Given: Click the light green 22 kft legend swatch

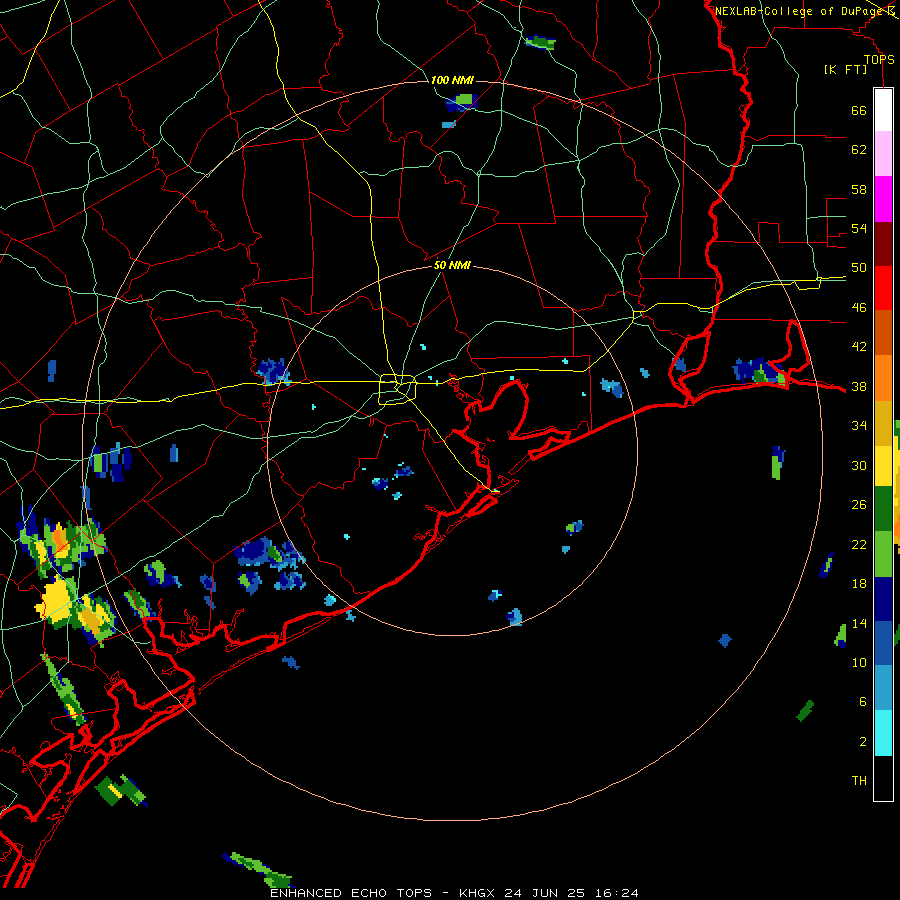Looking at the screenshot, I should tap(883, 554).
